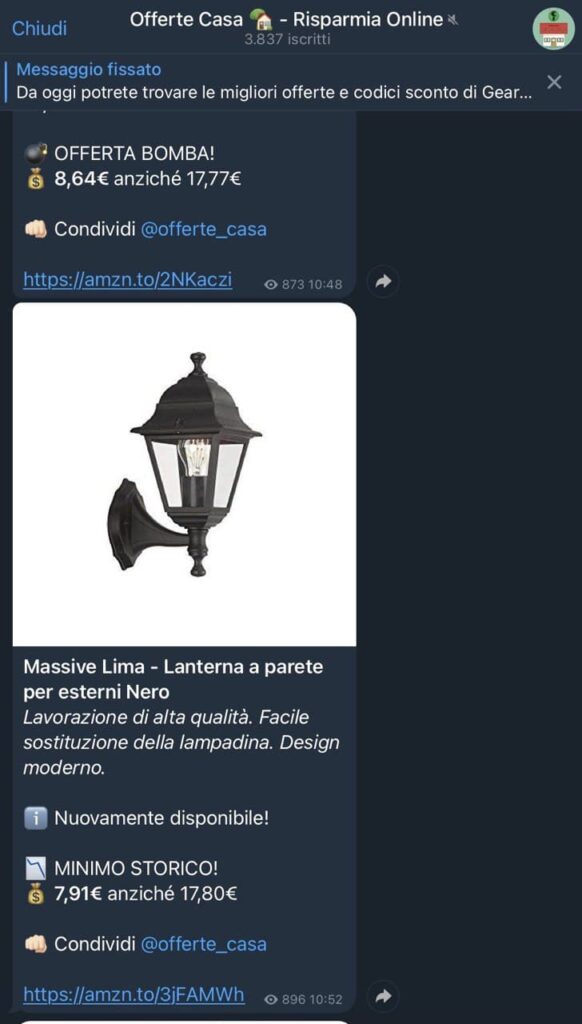Tap the Massive Lima product title text
Screen dimensions: 582x1024
[173, 679]
